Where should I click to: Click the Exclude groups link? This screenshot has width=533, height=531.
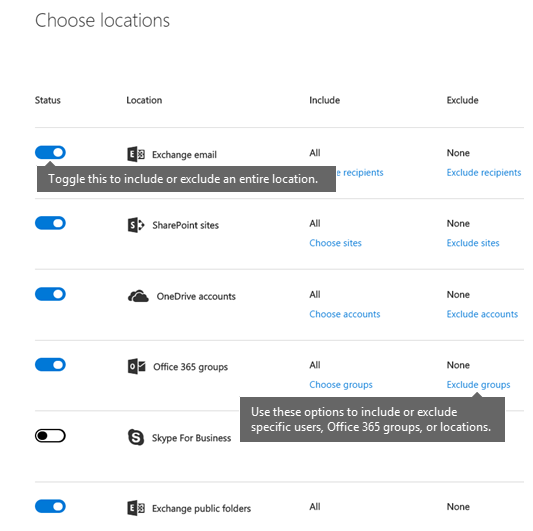478,385
